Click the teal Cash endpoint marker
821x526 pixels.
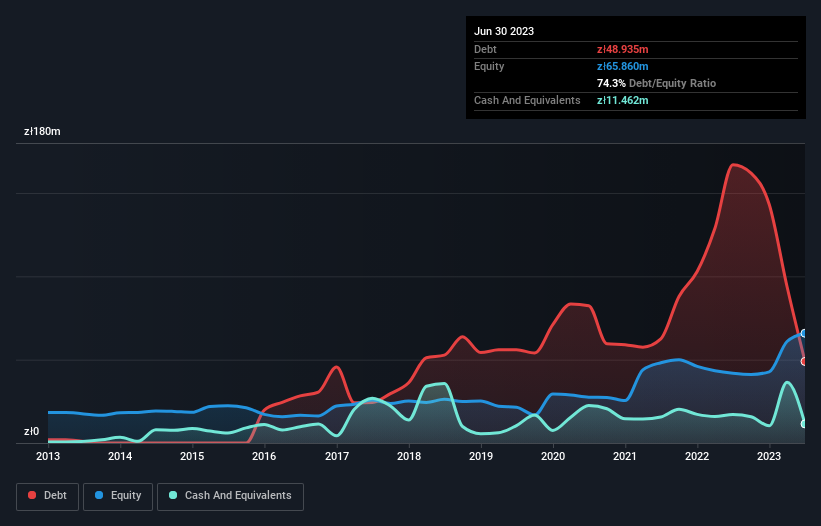click(x=804, y=424)
